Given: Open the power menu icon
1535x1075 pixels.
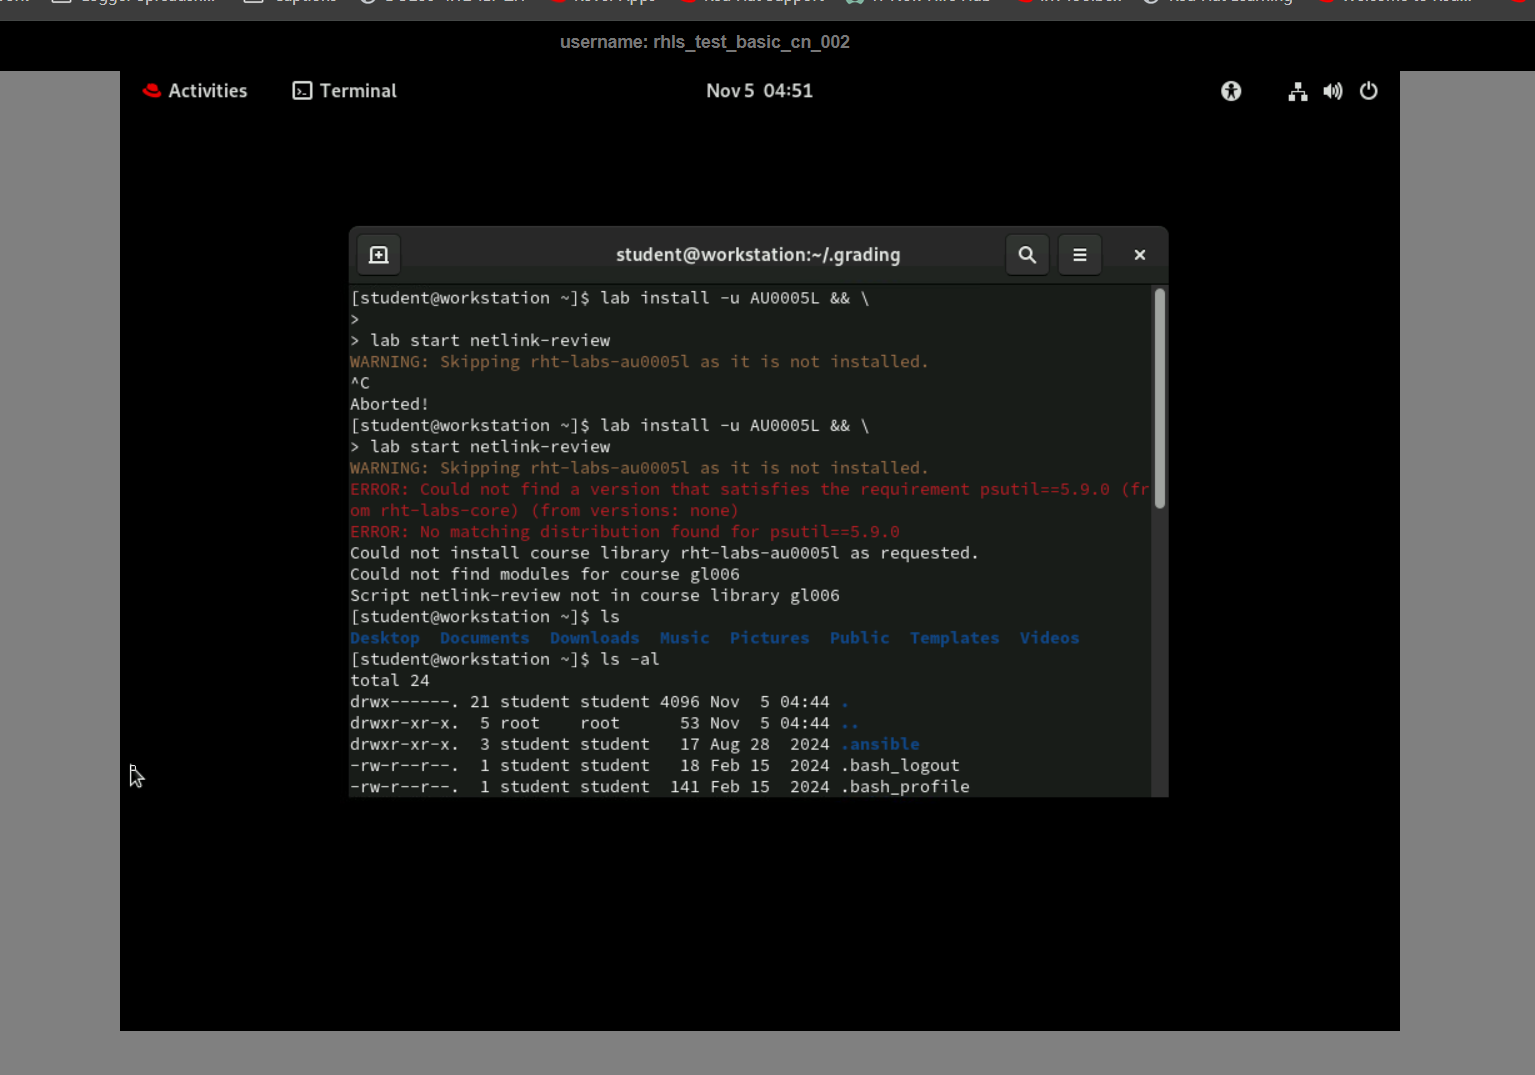Looking at the screenshot, I should click(x=1369, y=91).
